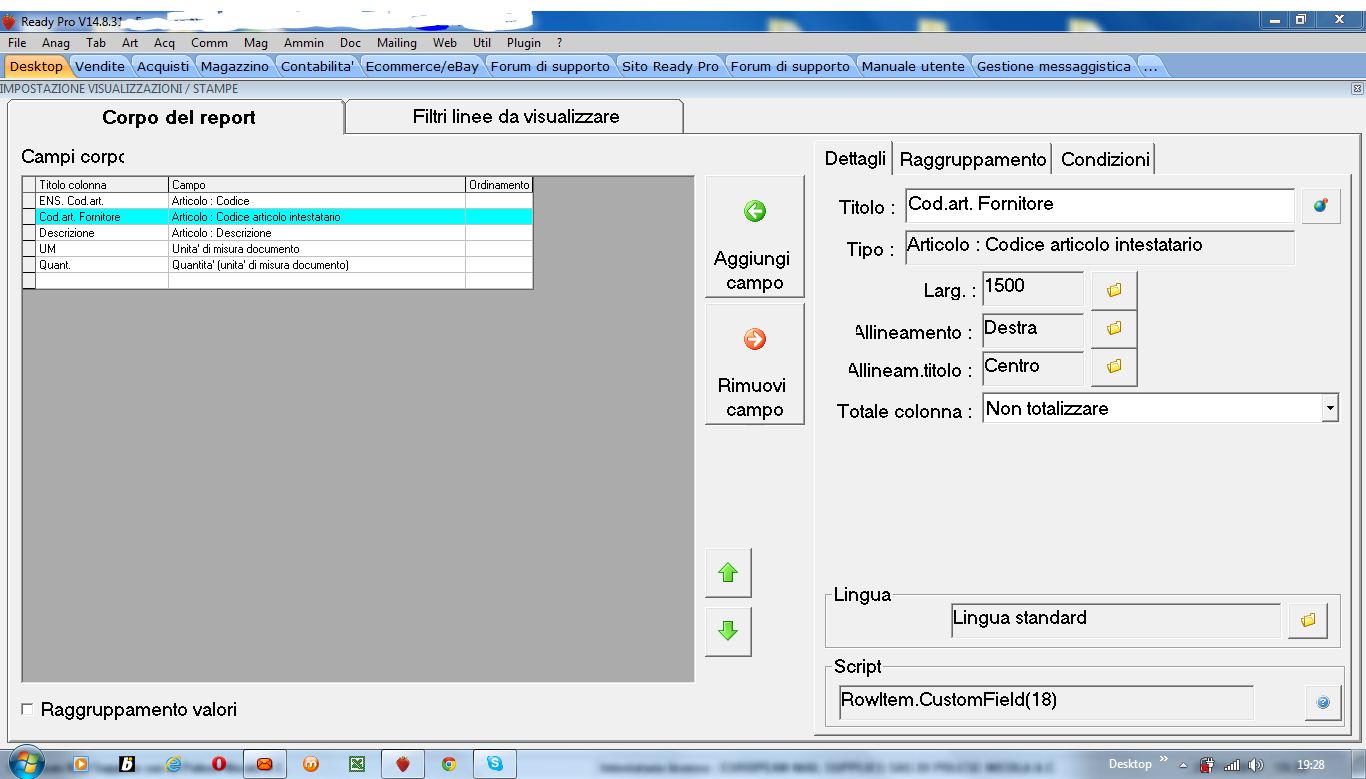The width and height of the screenshot is (1366, 779).
Task: Select the Corpo del report tab
Action: 178,117
